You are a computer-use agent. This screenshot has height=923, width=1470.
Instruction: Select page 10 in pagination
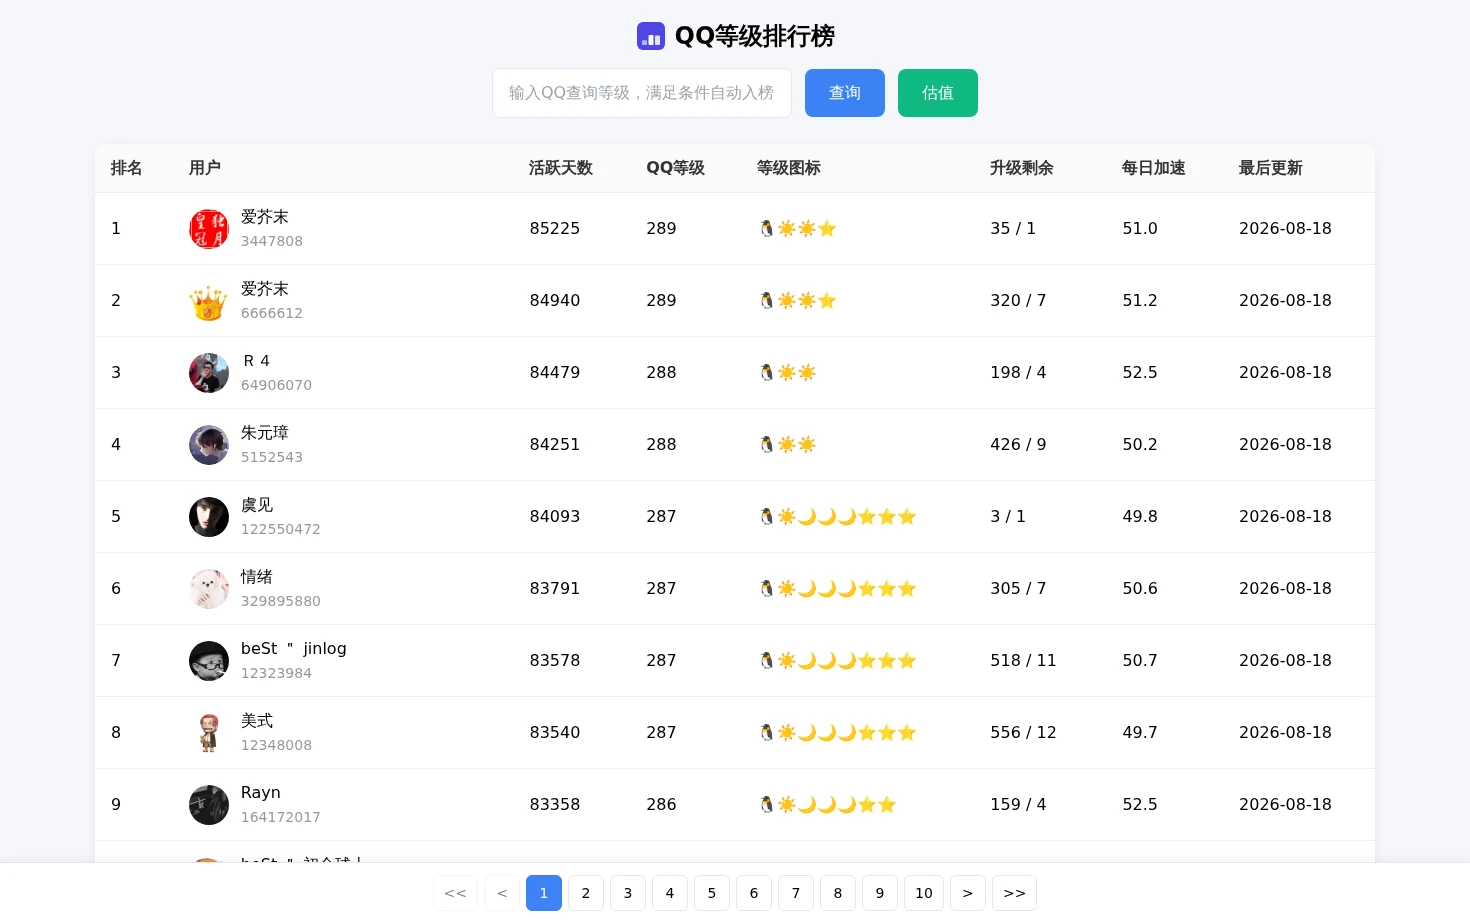tap(924, 893)
